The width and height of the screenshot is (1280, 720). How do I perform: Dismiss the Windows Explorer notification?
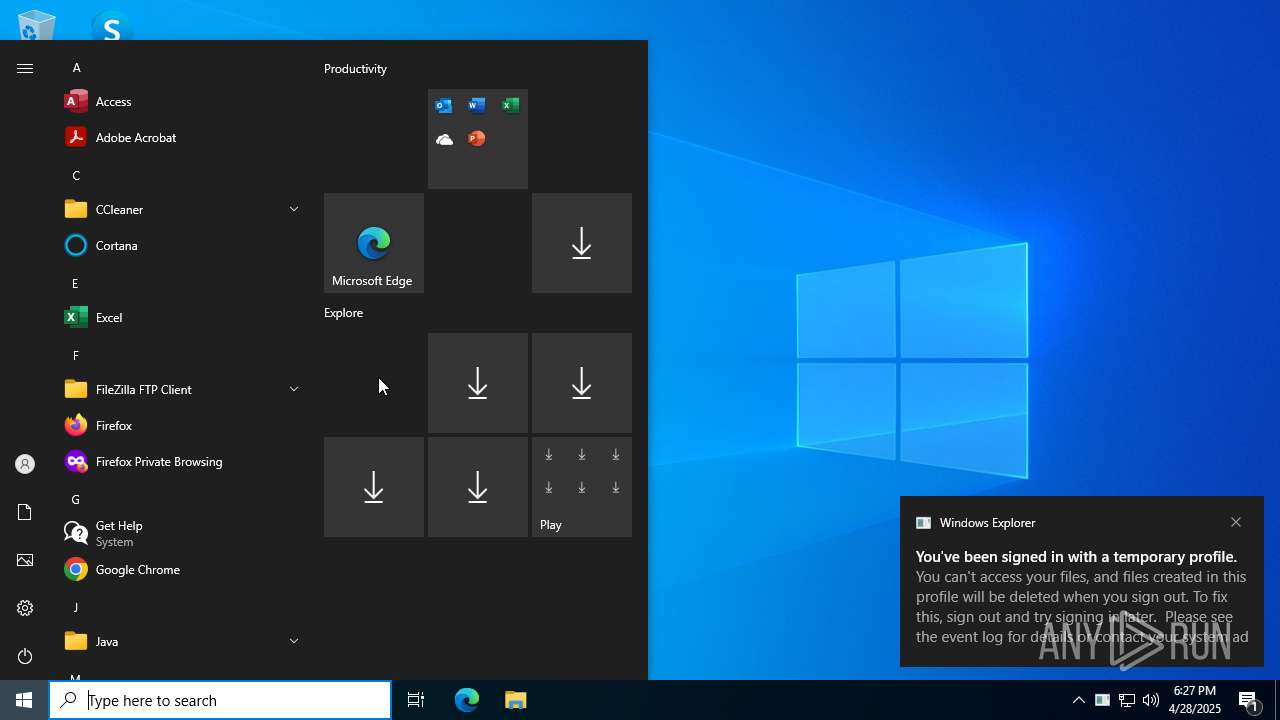[1236, 522]
